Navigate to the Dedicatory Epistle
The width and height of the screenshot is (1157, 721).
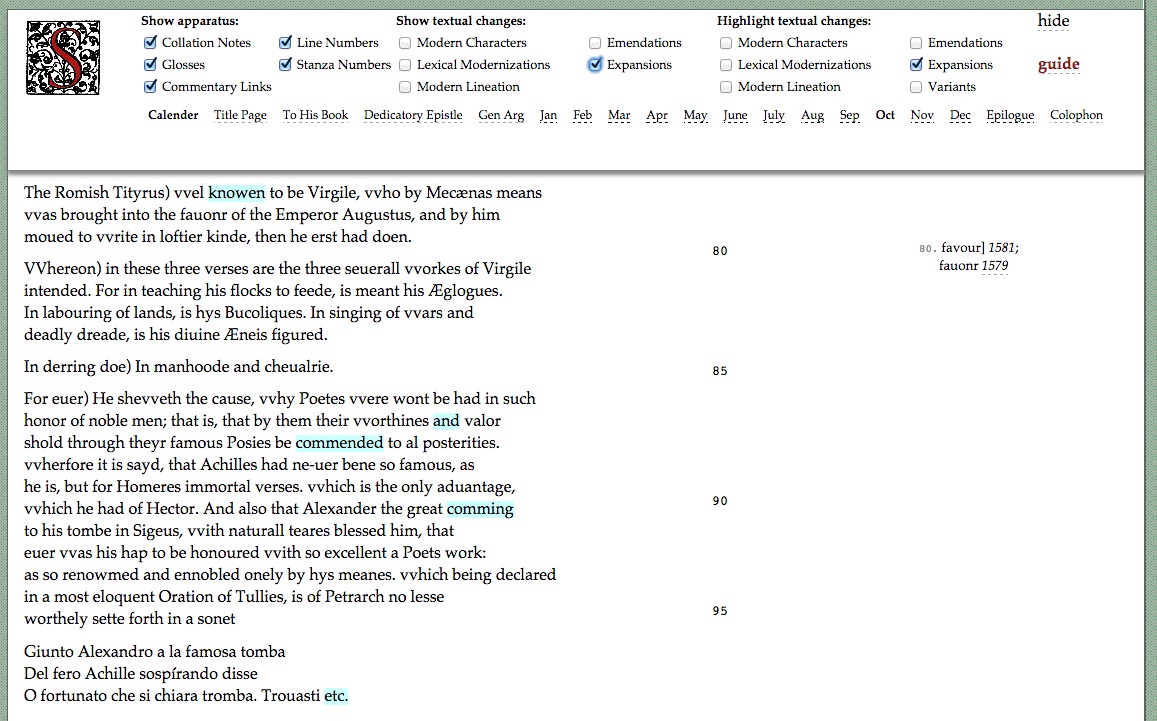pyautogui.click(x=413, y=115)
